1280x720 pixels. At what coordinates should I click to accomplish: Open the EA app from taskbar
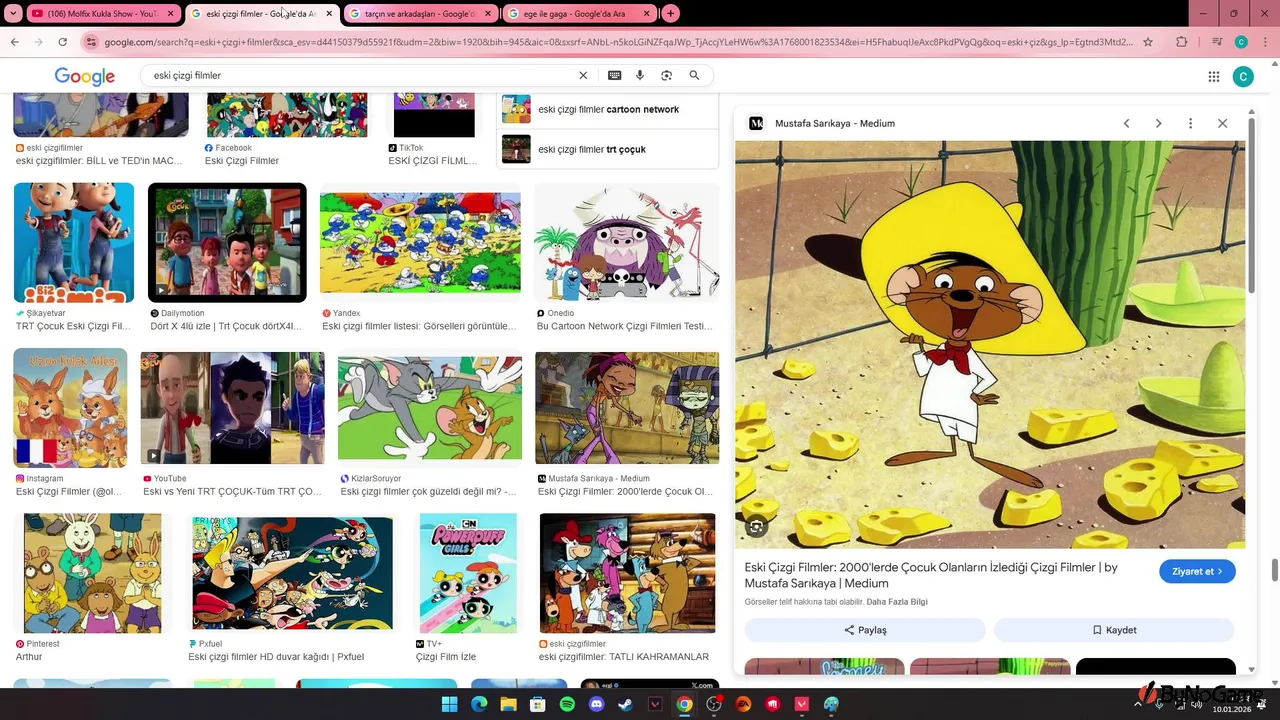[743, 704]
